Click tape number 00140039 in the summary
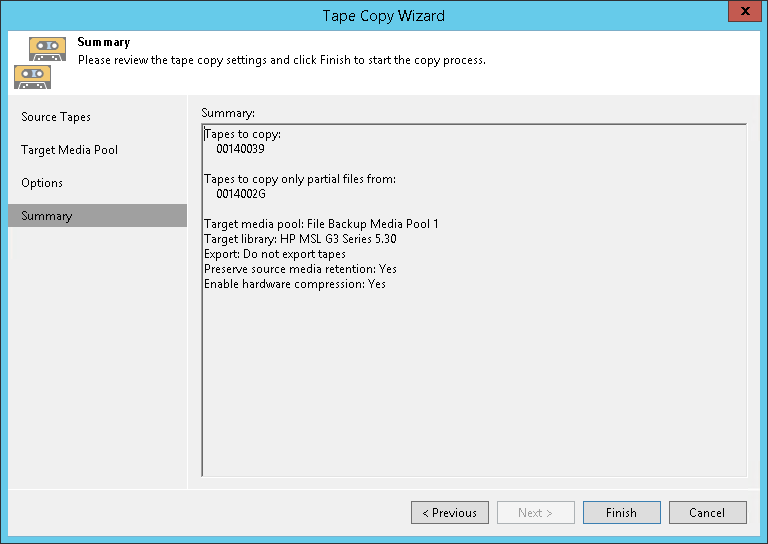Screen dimensions: 768x544 240,149
